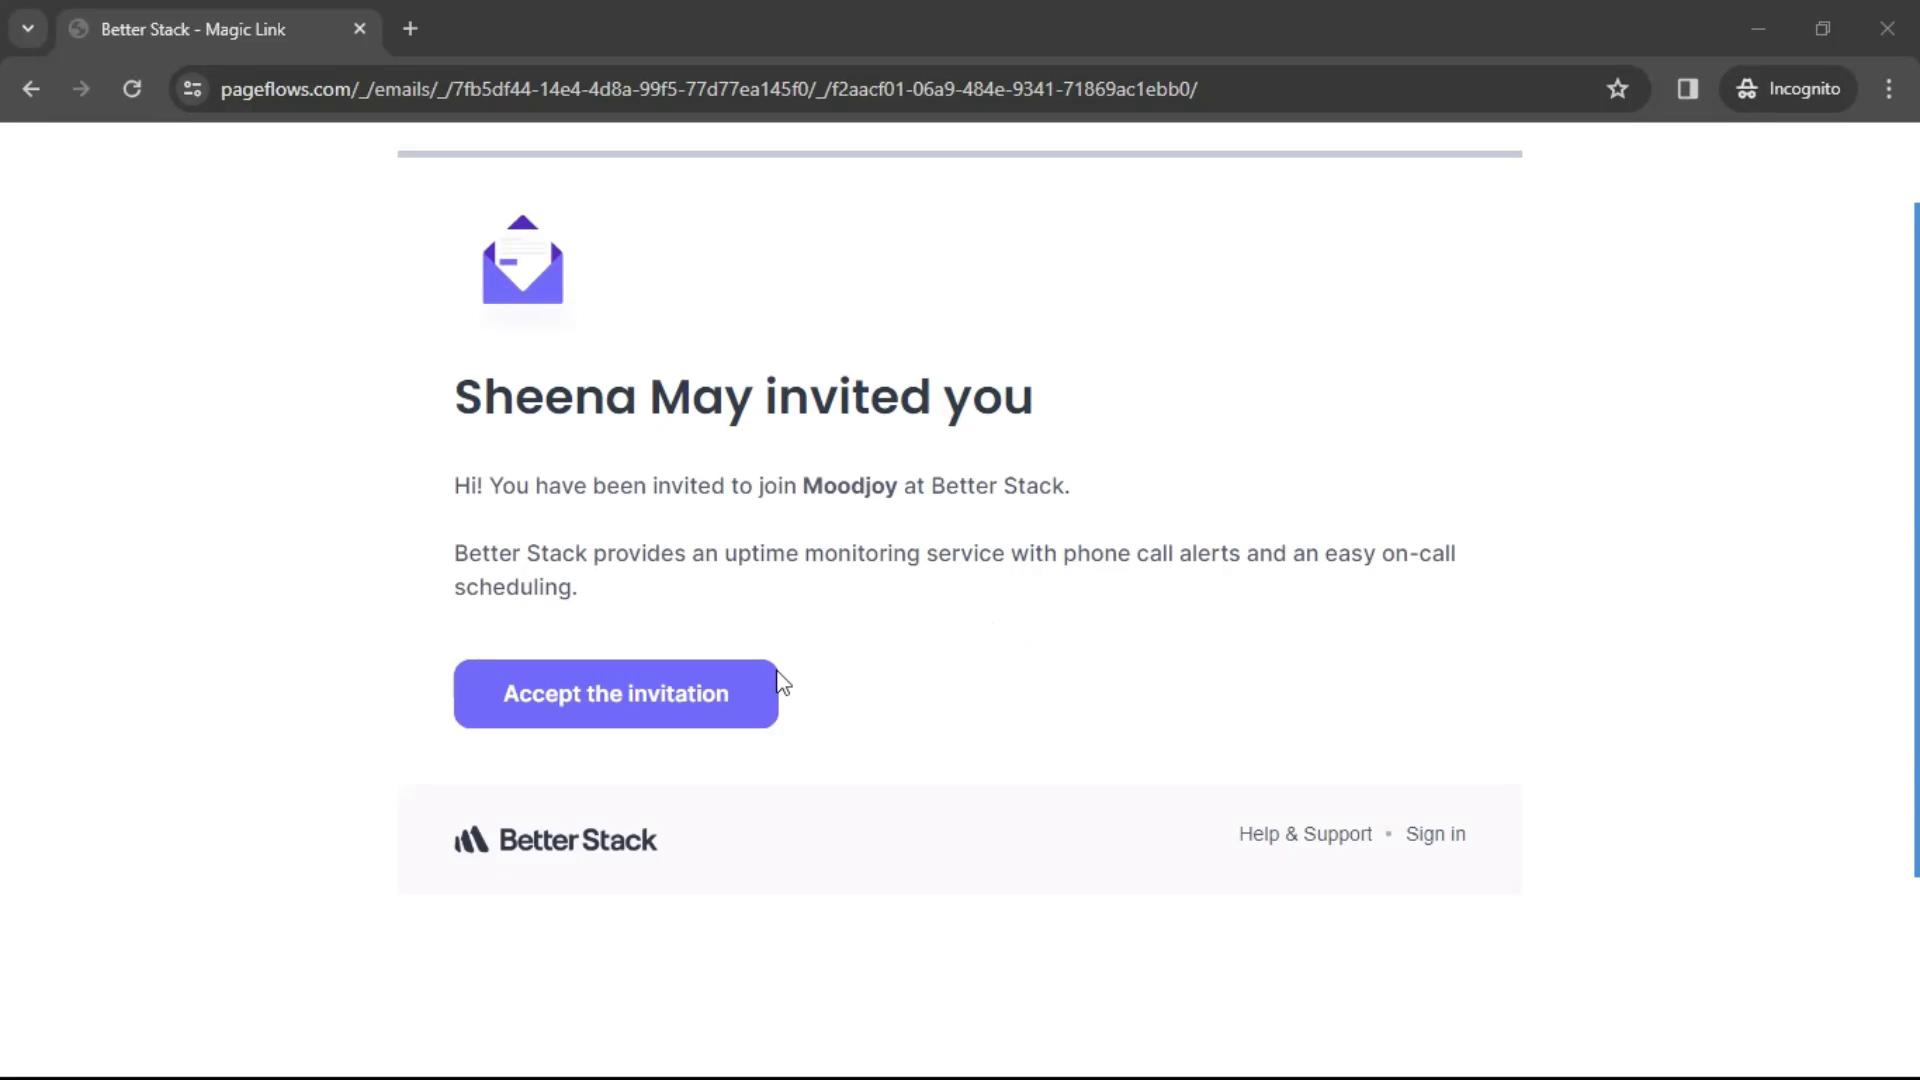The image size is (1920, 1080).
Task: Click the browser sidebar toggle icon
Action: pyautogui.click(x=1689, y=88)
